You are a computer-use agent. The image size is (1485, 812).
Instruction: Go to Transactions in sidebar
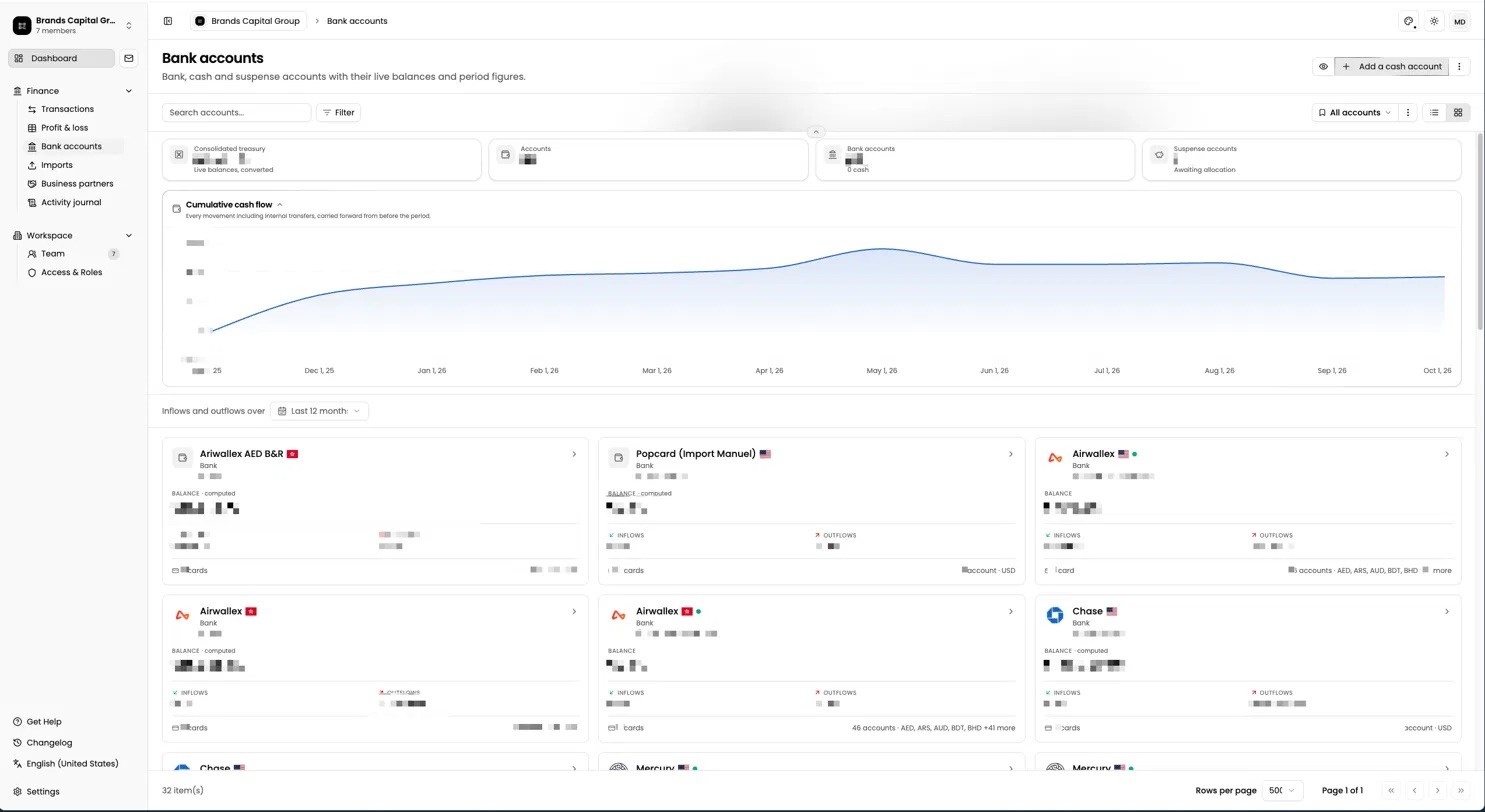(67, 109)
